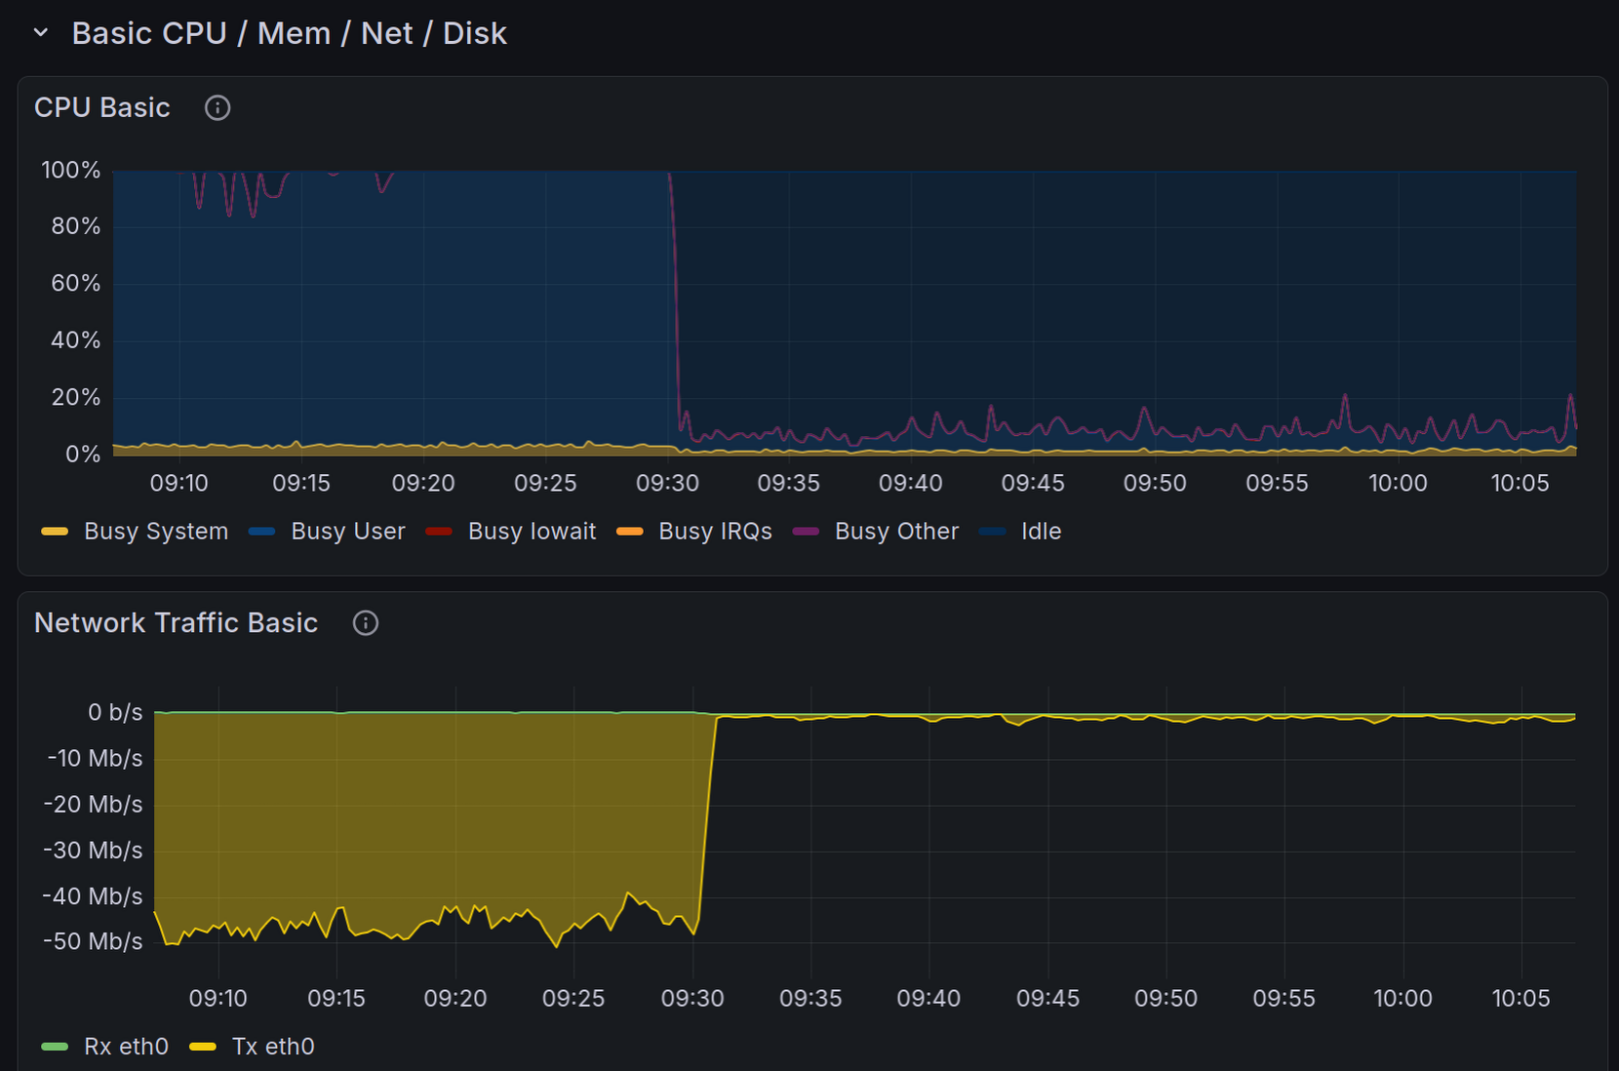The image size is (1619, 1071).
Task: Toggle the Busy Iowait legend label
Action: 531,531
